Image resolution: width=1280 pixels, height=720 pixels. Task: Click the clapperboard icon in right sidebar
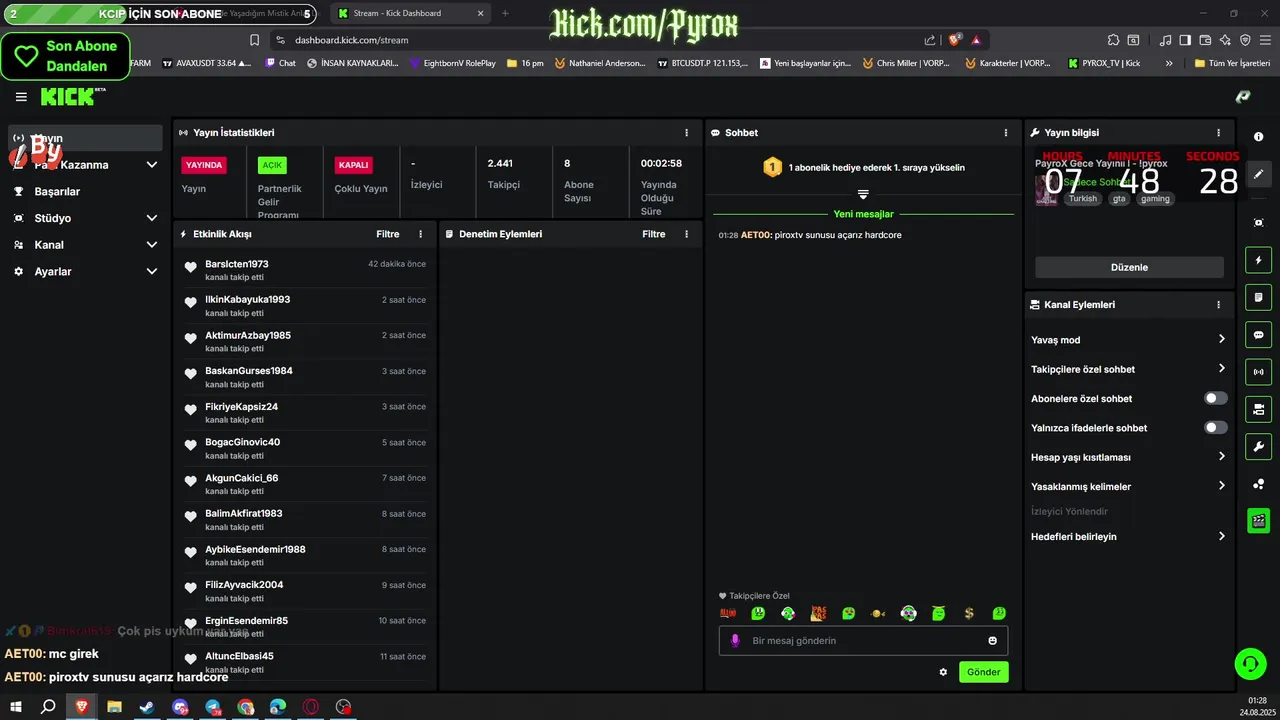1259,520
